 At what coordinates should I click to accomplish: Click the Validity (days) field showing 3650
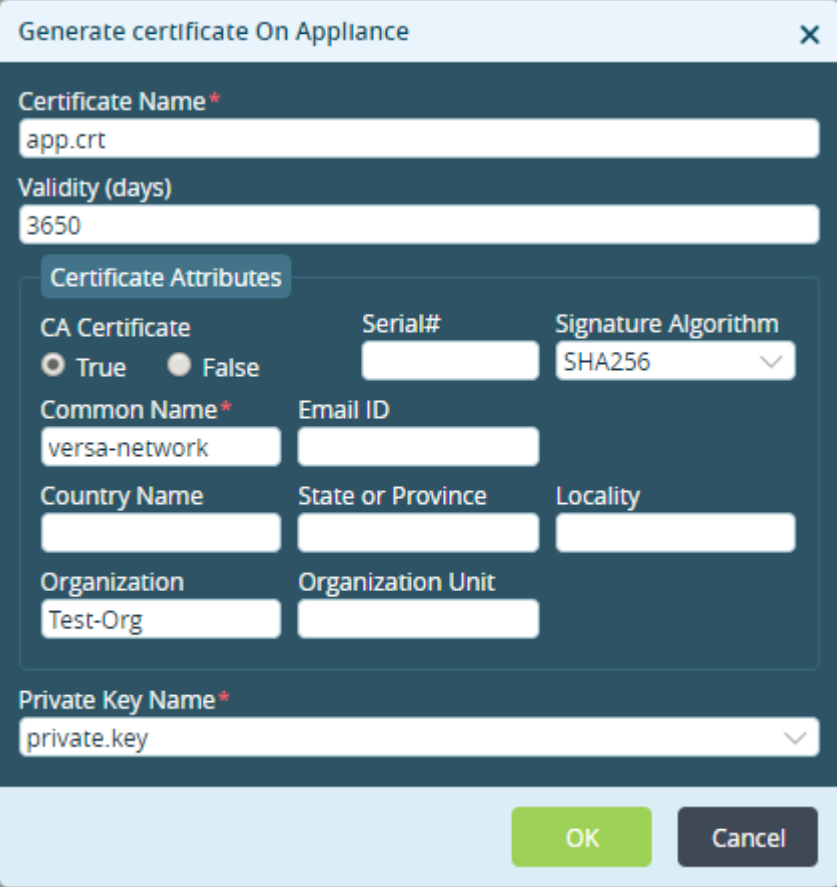419,225
